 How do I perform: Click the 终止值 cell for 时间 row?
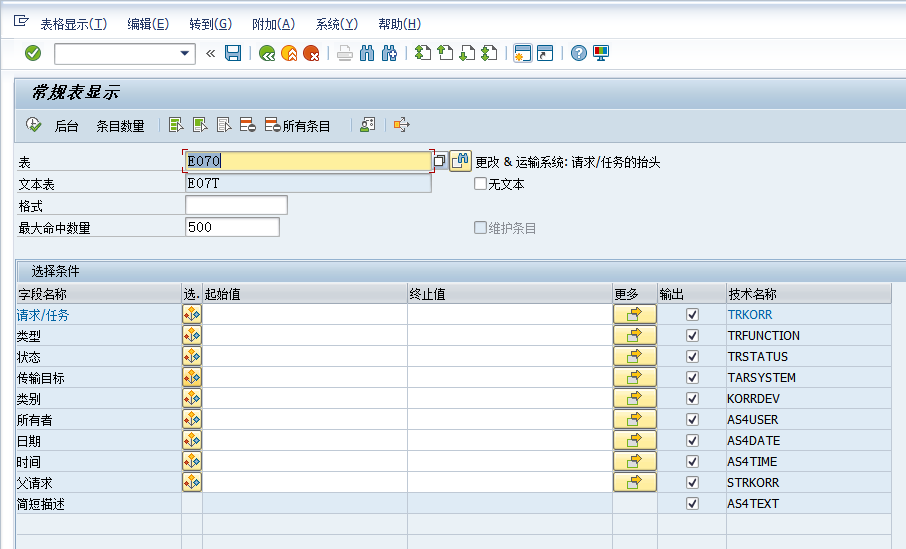[510, 461]
